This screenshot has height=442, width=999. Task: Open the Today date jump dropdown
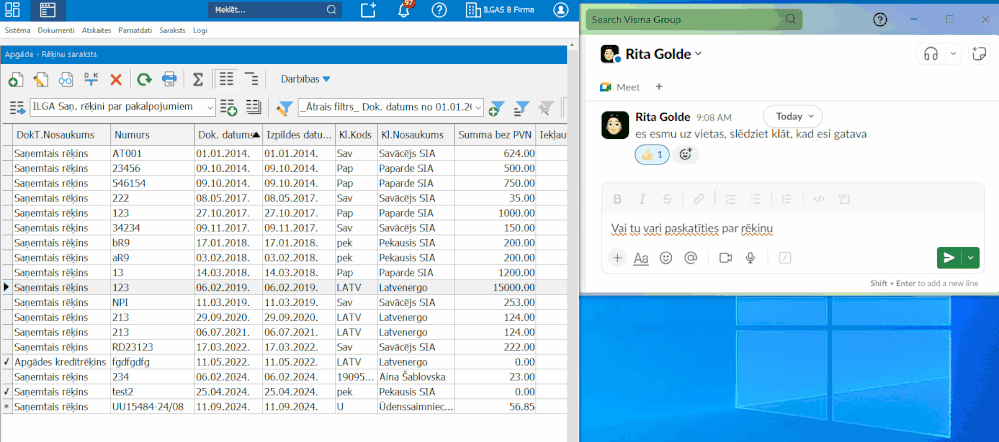(793, 117)
